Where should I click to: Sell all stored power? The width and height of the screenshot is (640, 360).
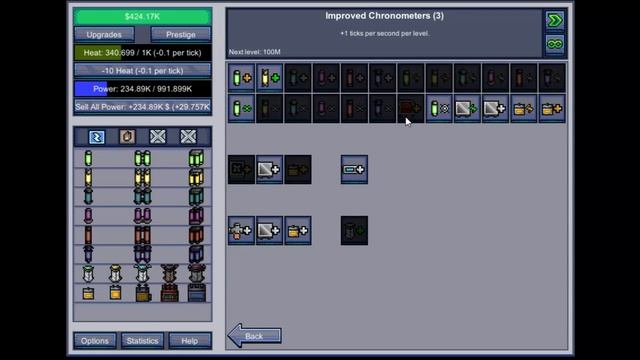pos(142,107)
